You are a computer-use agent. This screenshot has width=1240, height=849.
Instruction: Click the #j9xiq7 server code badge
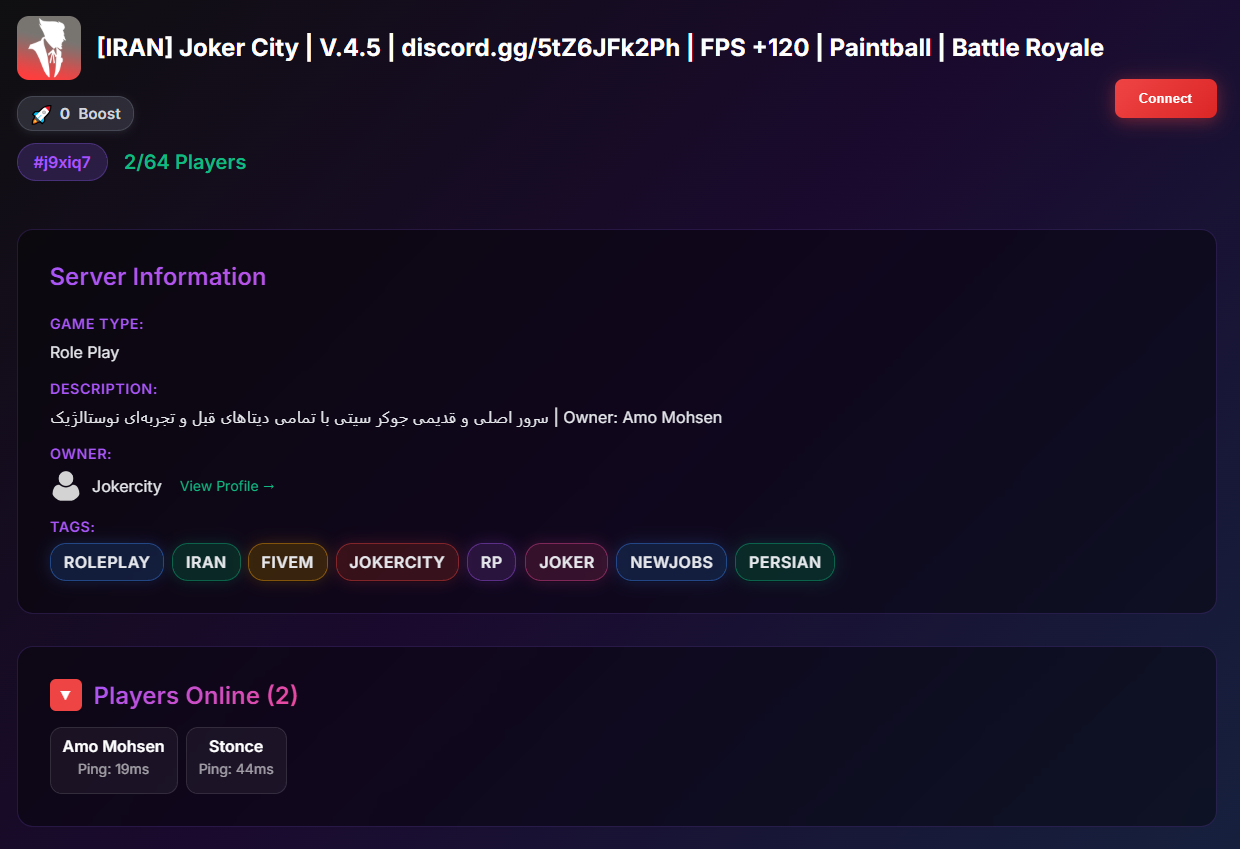click(62, 162)
